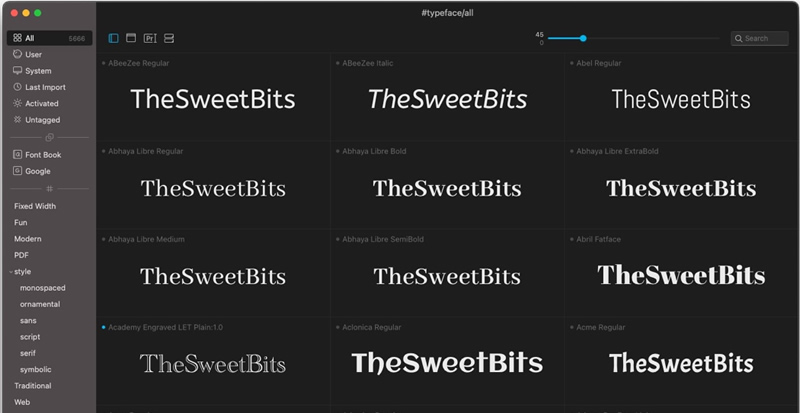The image size is (800, 413).
Task: Select the Traditional tag
Action: pos(33,386)
